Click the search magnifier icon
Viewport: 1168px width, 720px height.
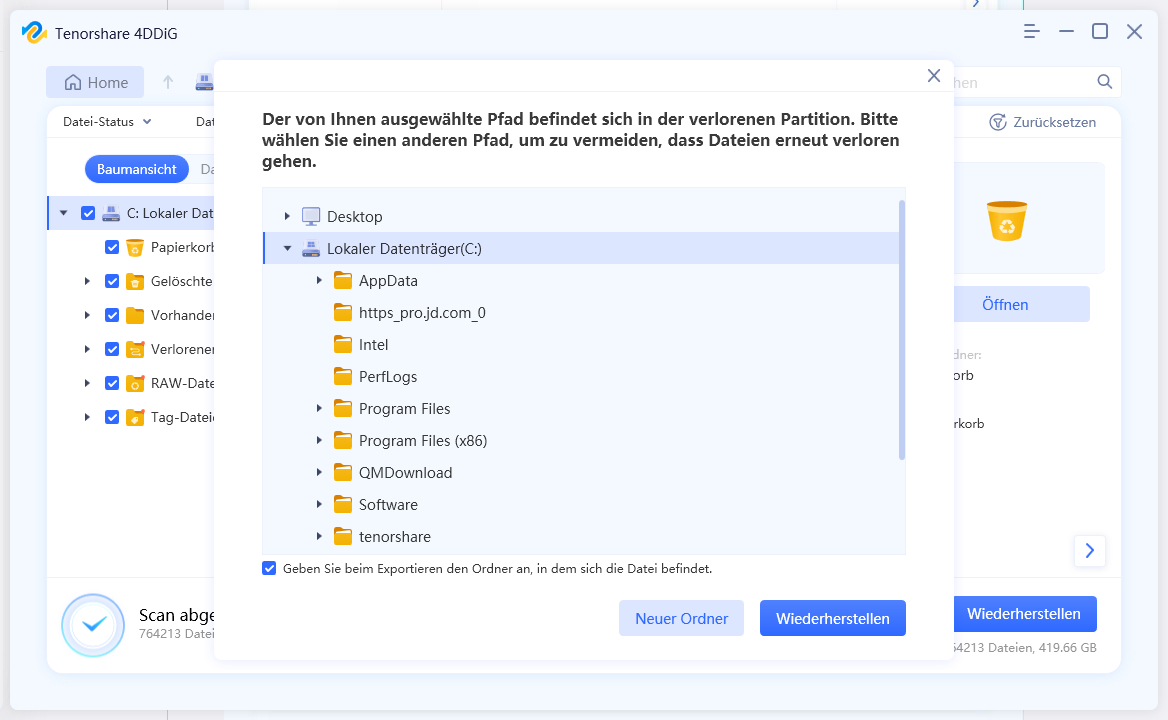pos(1104,82)
